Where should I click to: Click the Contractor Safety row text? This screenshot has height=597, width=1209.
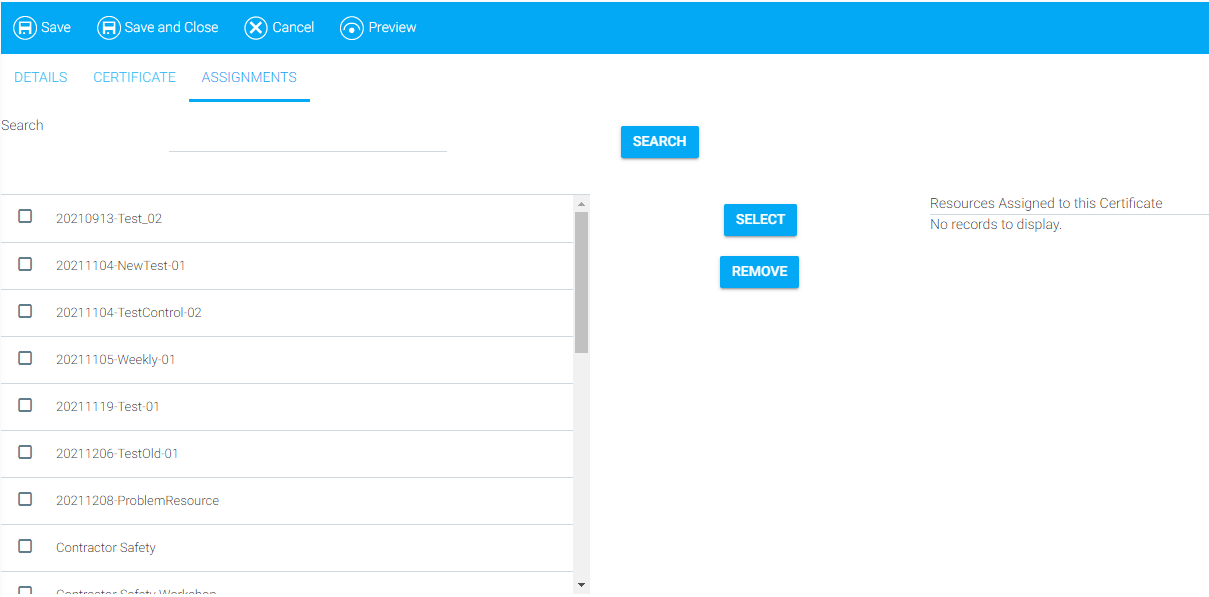click(106, 548)
